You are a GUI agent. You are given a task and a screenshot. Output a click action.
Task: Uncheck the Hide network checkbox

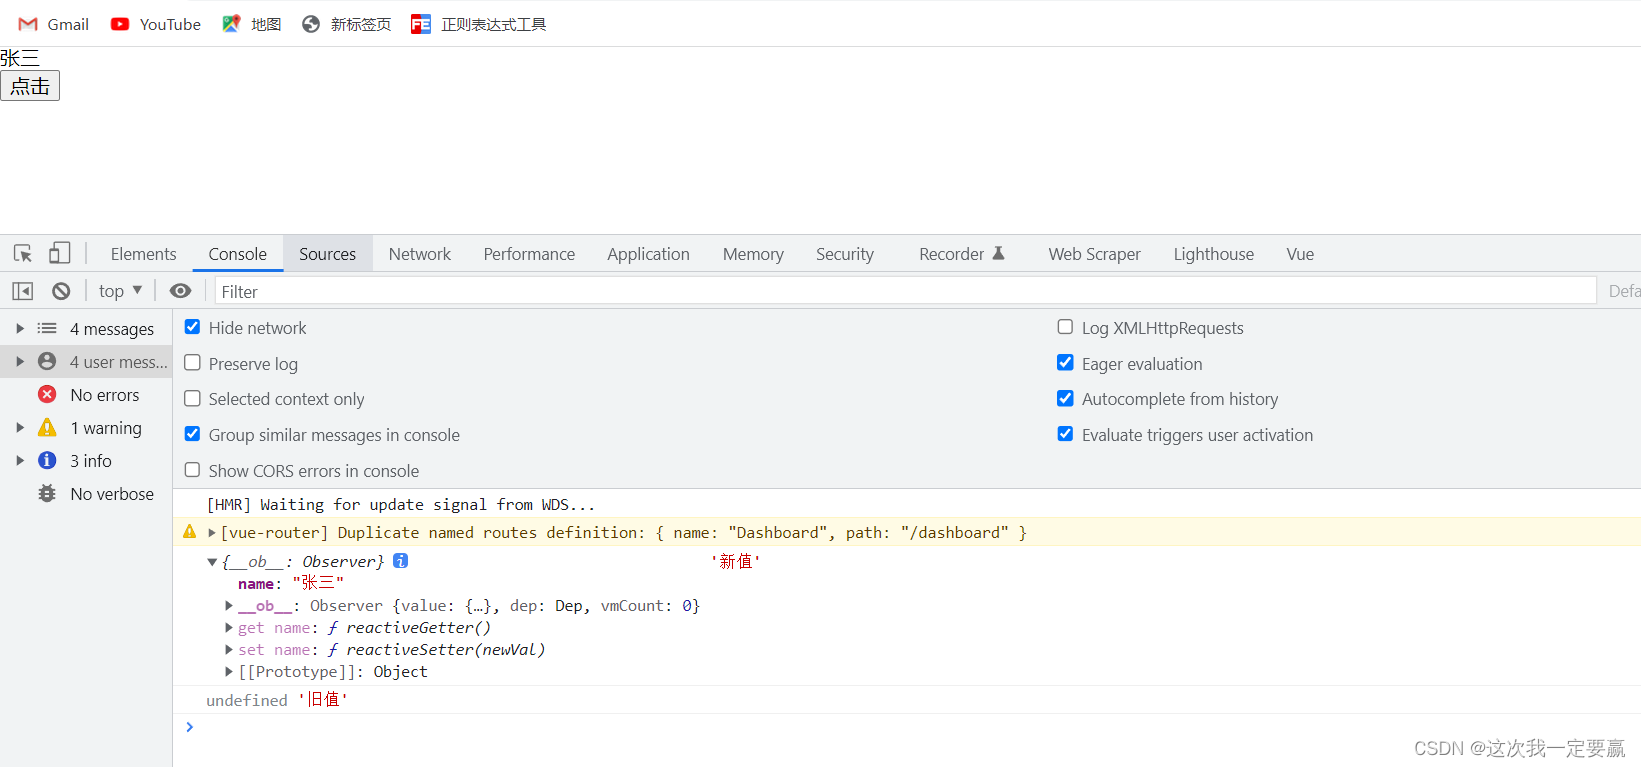click(x=193, y=327)
